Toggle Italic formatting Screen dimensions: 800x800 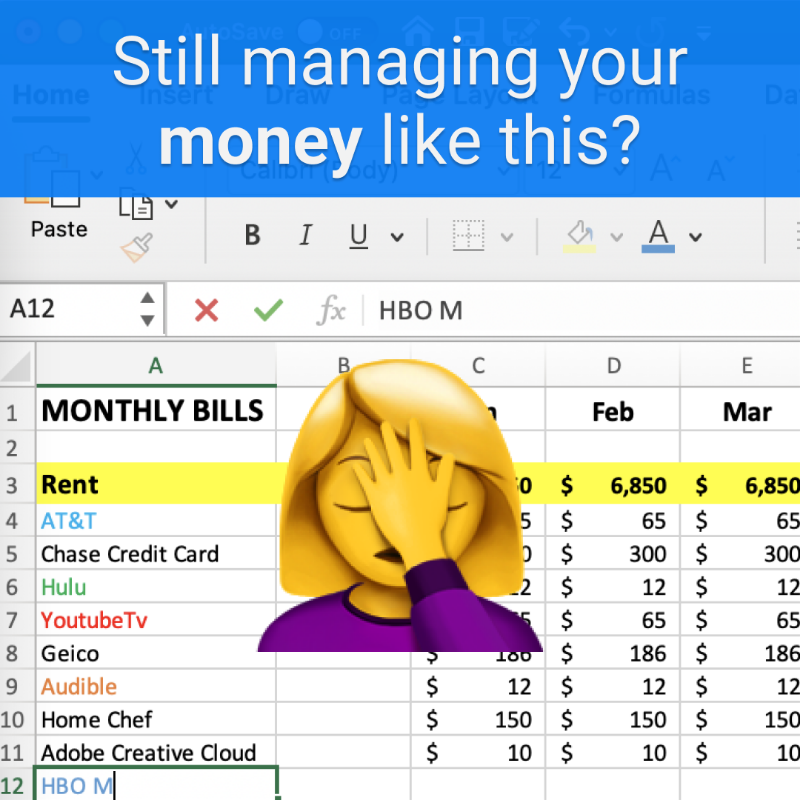point(306,235)
